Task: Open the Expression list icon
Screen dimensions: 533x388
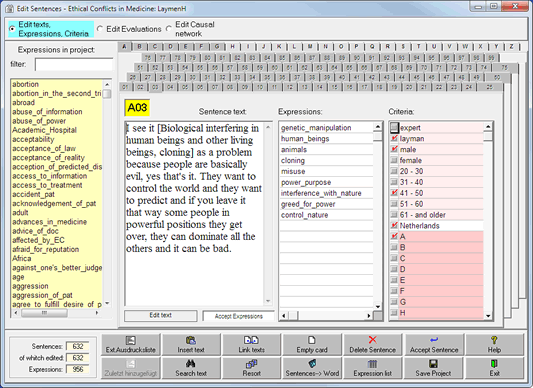Action: 373,364
